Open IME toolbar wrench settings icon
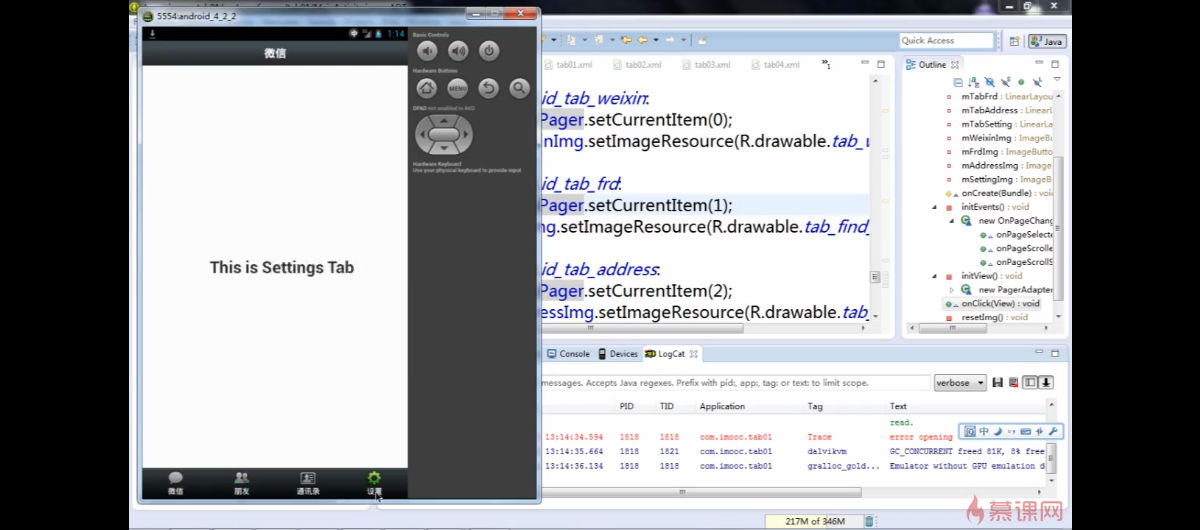This screenshot has height=530, width=1200. pyautogui.click(x=1053, y=431)
